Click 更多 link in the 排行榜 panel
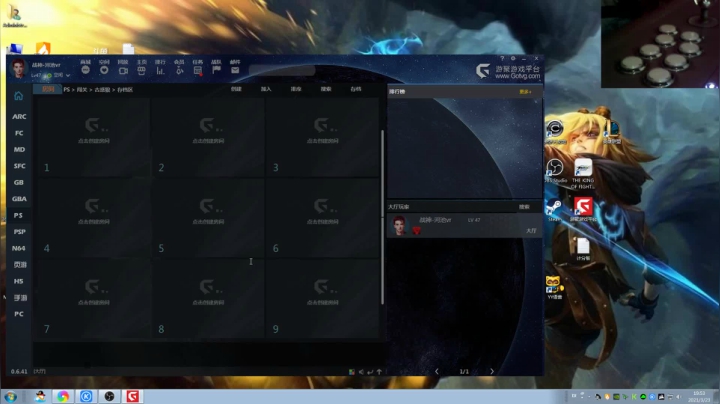720x404 pixels. click(x=525, y=92)
